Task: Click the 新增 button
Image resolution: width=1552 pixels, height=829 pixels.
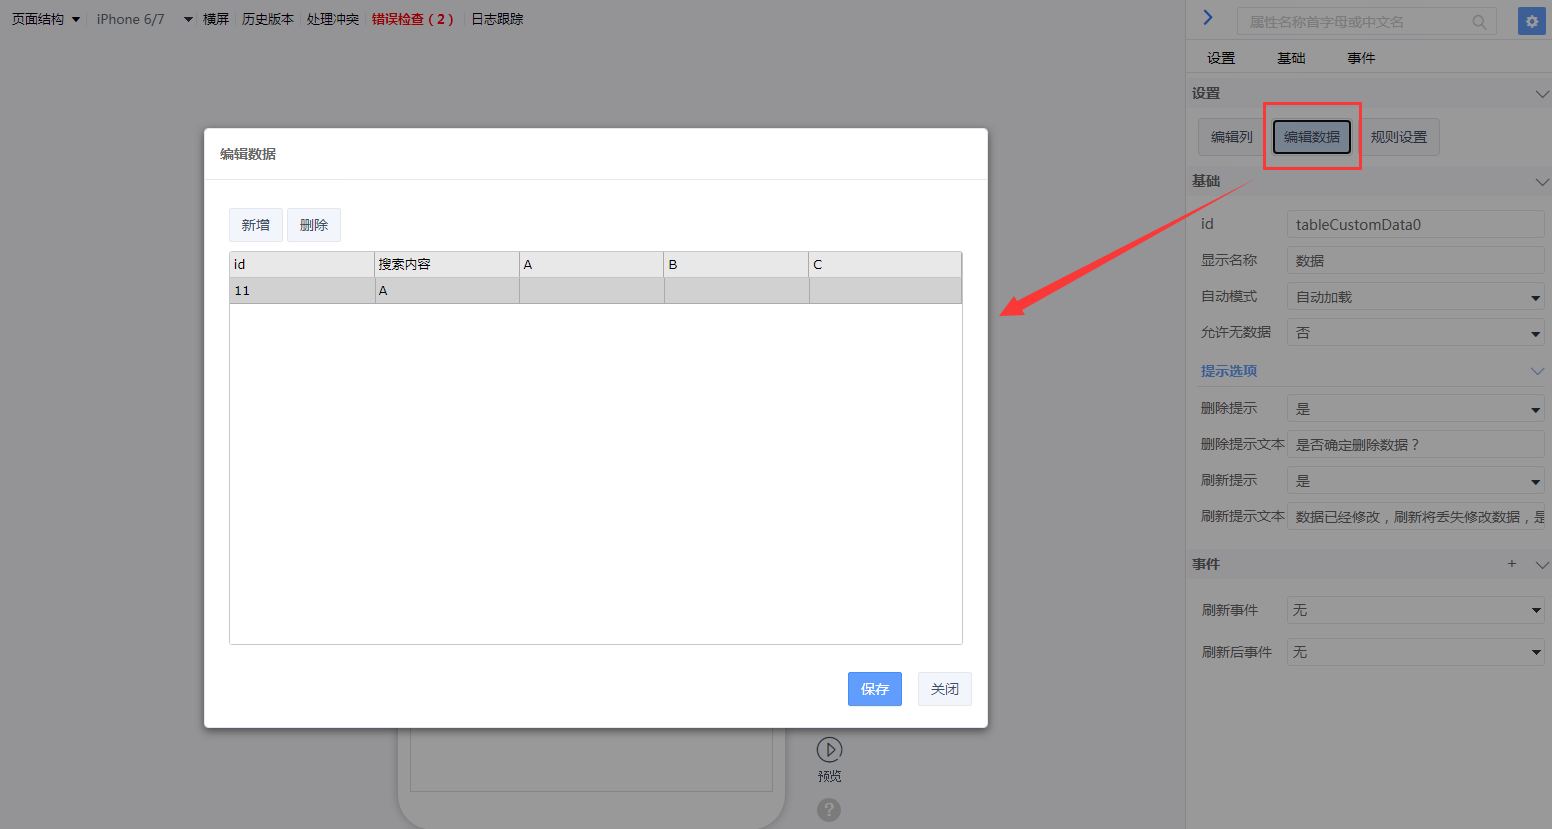Action: pos(256,225)
